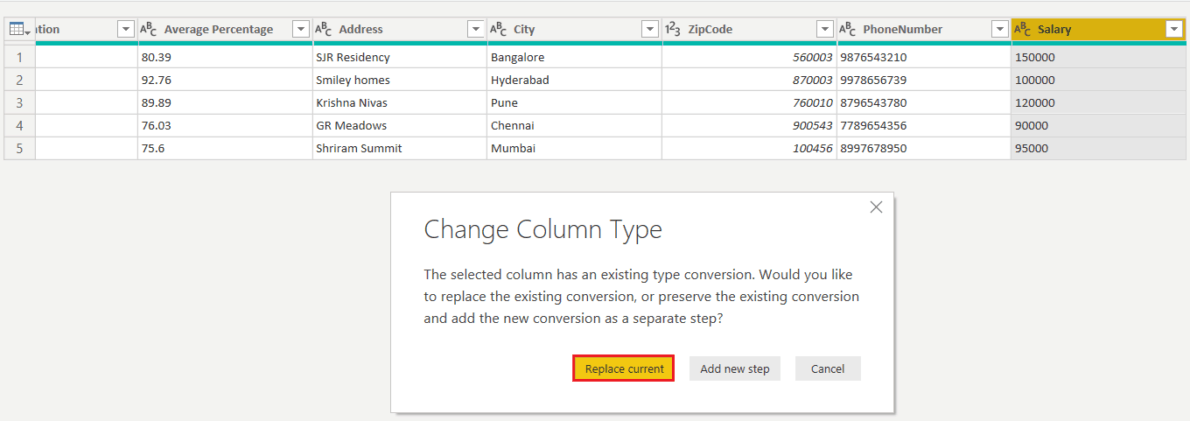Click the zip code 100456 cell
Screen dimensions: 1190x421
(748, 149)
